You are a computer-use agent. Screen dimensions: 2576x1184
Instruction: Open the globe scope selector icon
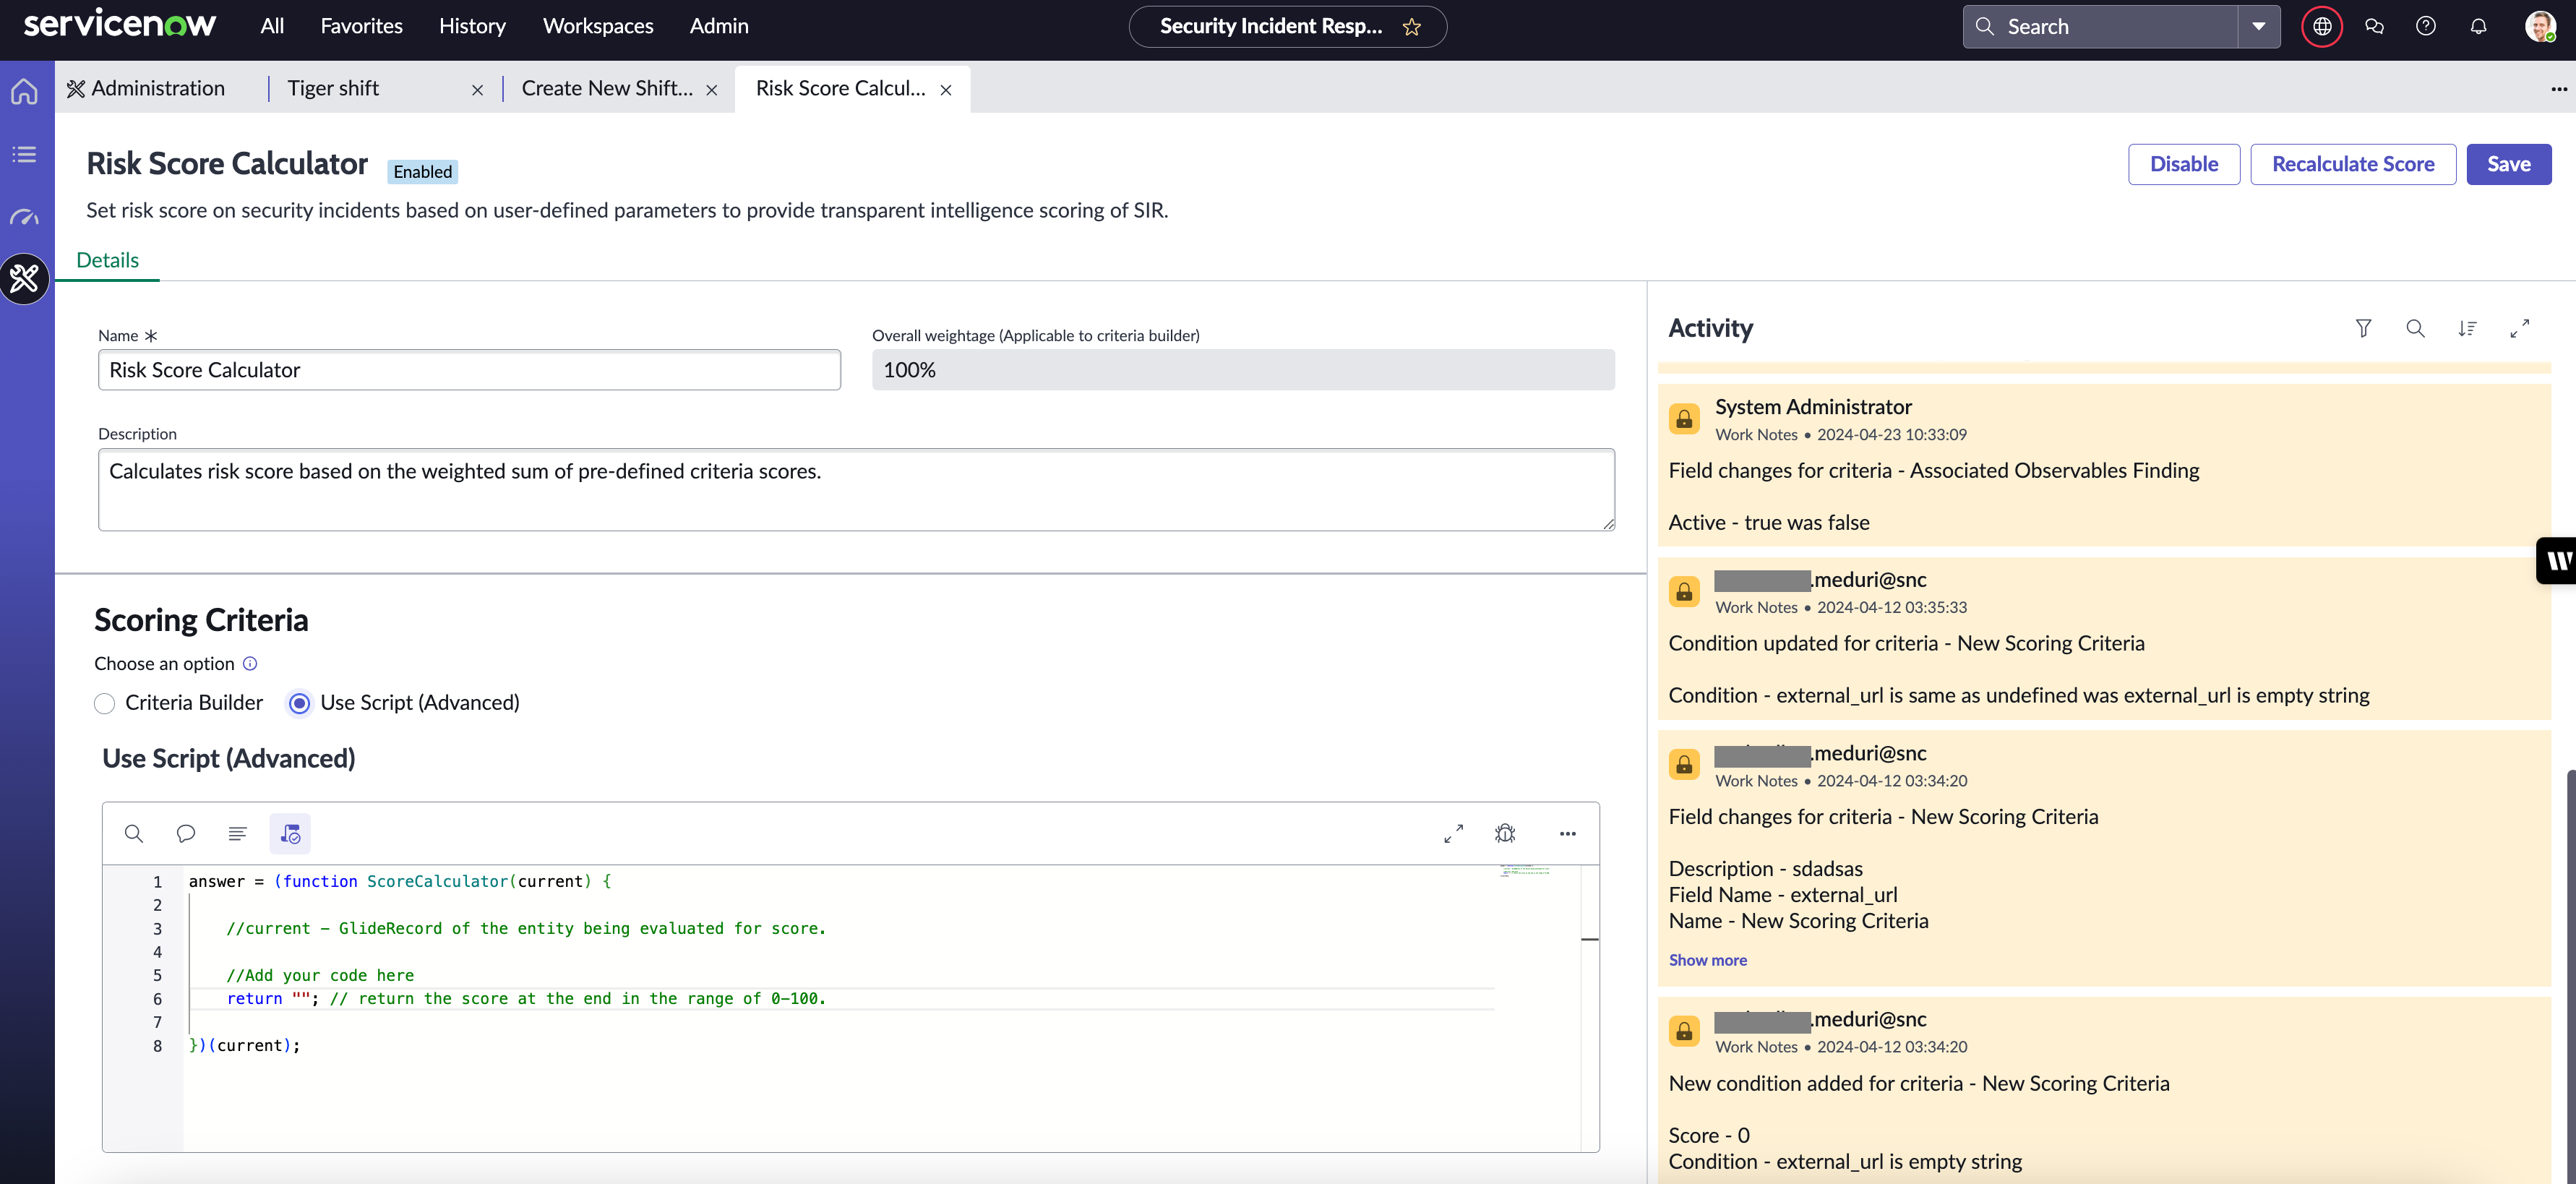(x=2322, y=27)
